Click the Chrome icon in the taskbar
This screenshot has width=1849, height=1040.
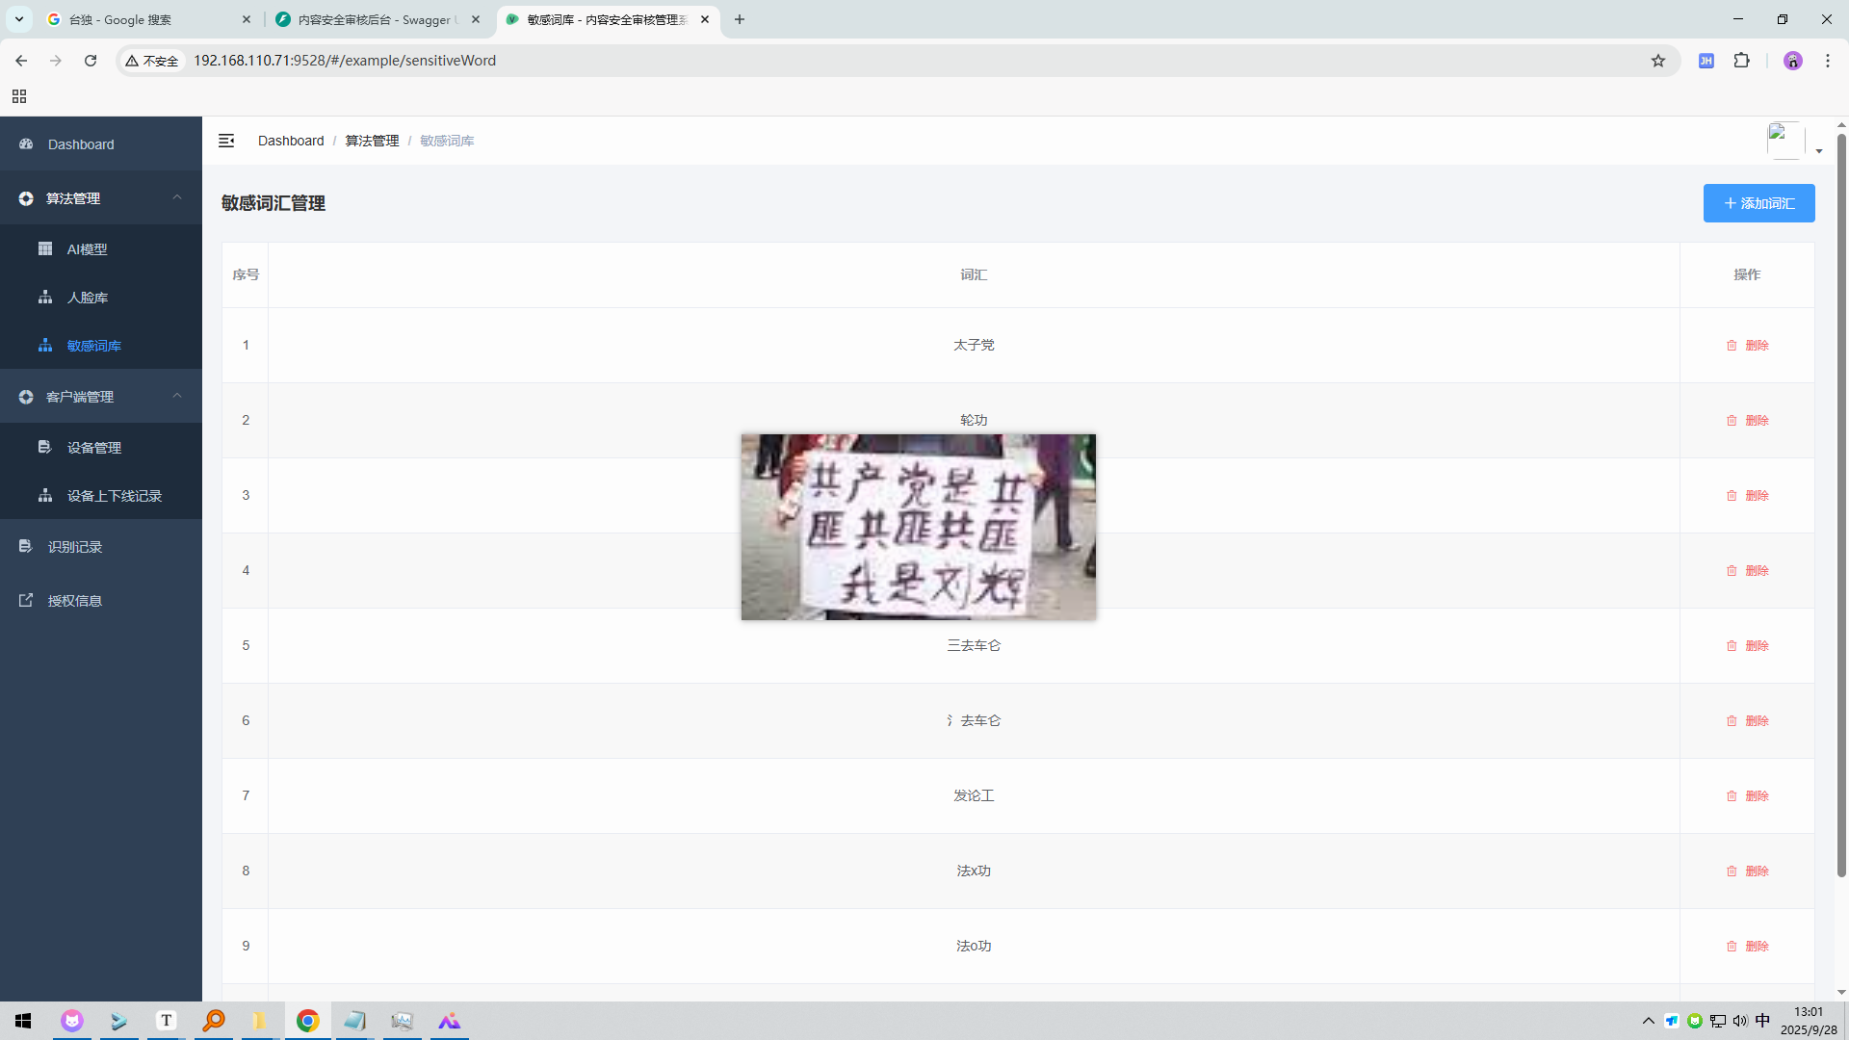click(307, 1020)
